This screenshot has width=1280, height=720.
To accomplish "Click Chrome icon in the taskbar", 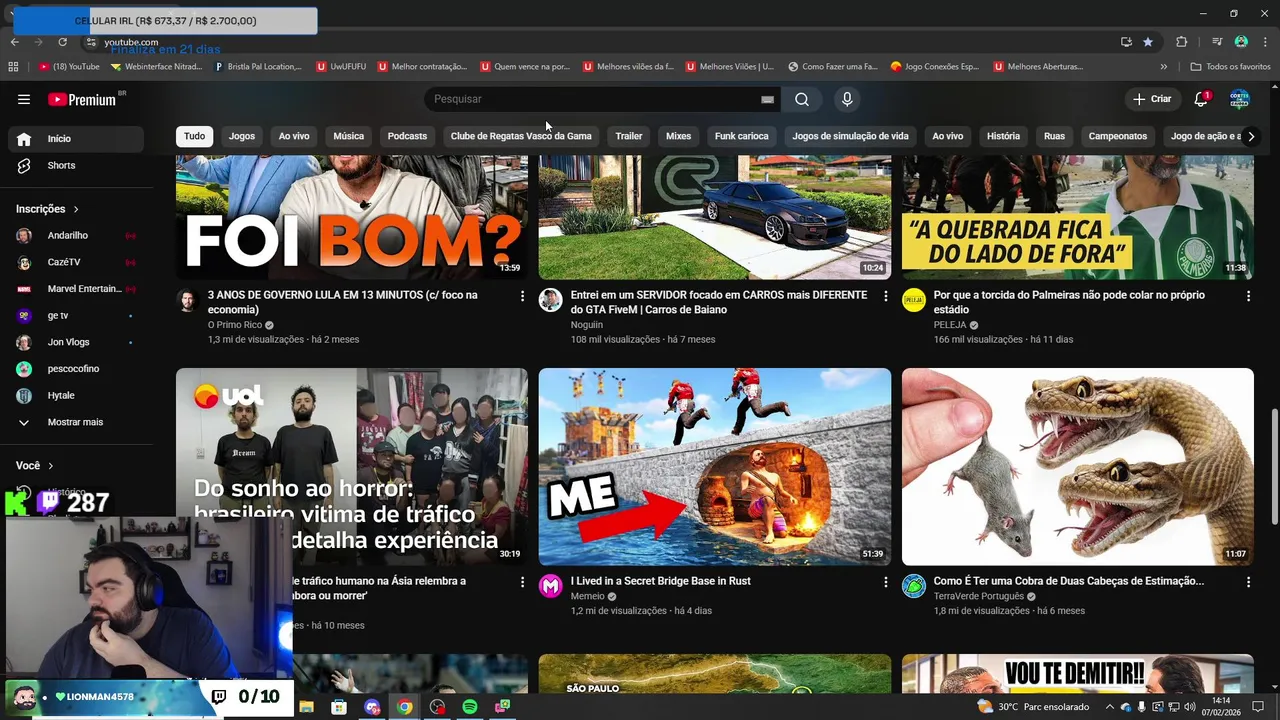I will 404,707.
